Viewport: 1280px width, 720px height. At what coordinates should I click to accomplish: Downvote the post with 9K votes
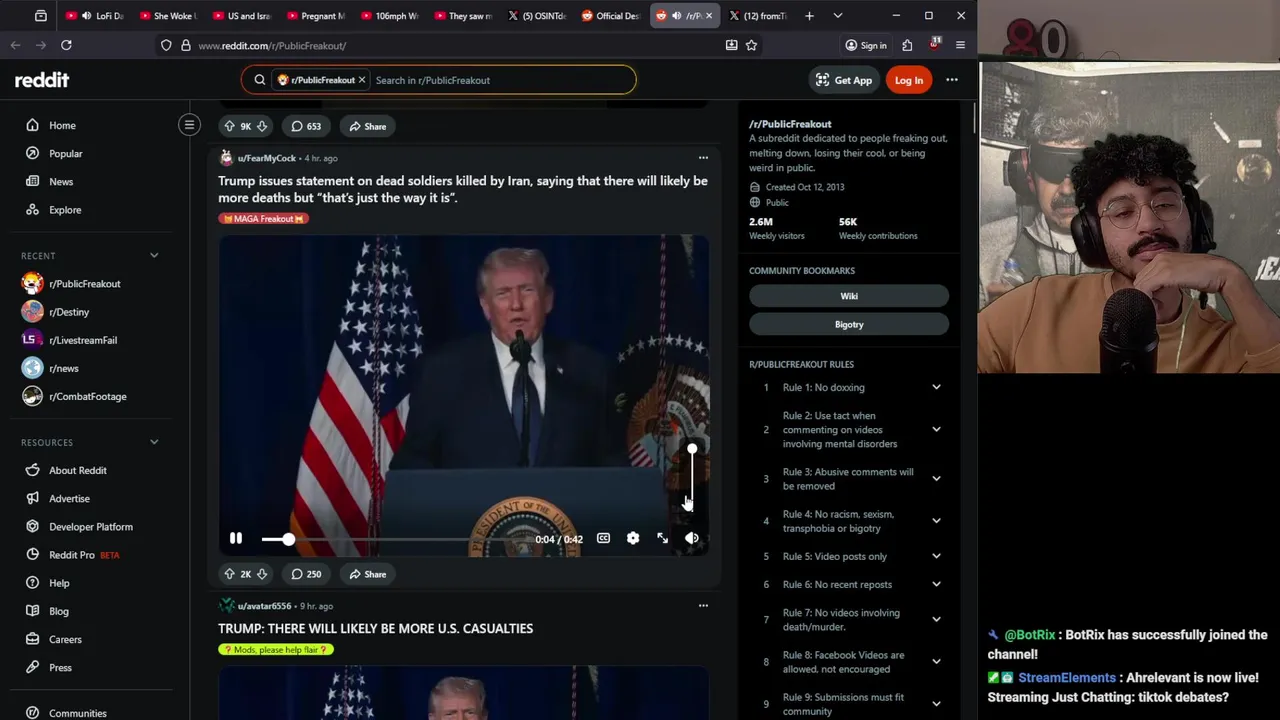tap(261, 126)
